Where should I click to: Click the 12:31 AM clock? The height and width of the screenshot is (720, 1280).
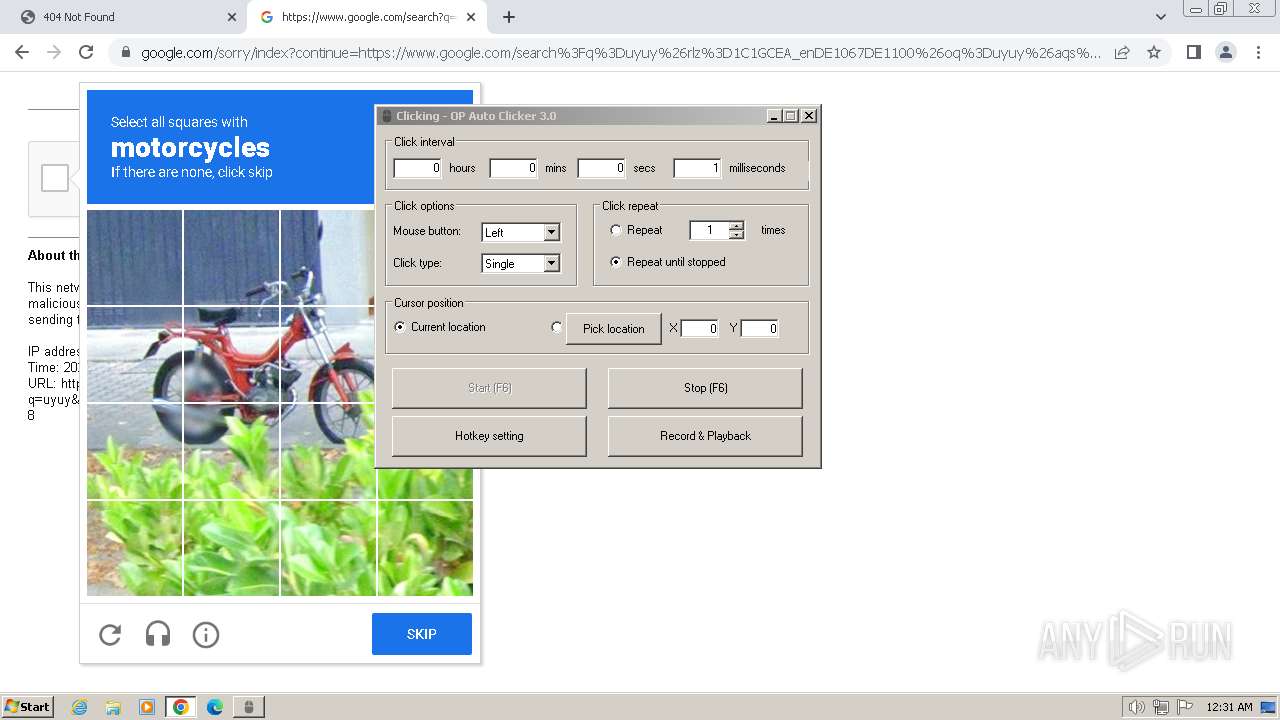tap(1229, 707)
